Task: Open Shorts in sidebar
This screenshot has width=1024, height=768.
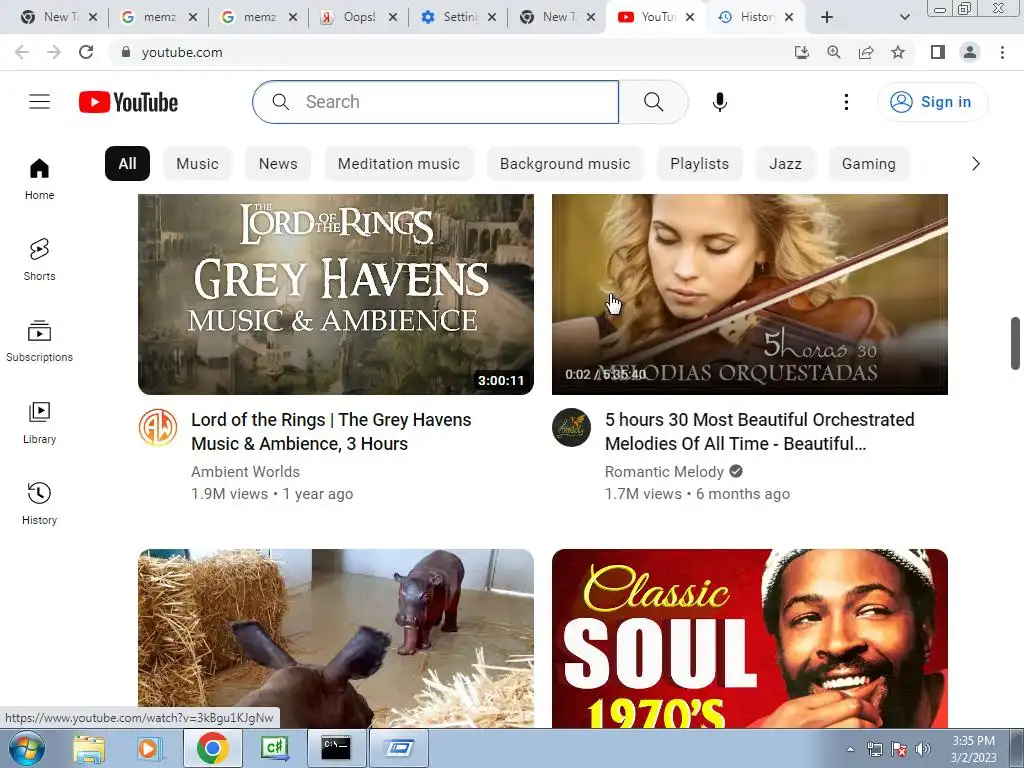Action: pyautogui.click(x=39, y=260)
